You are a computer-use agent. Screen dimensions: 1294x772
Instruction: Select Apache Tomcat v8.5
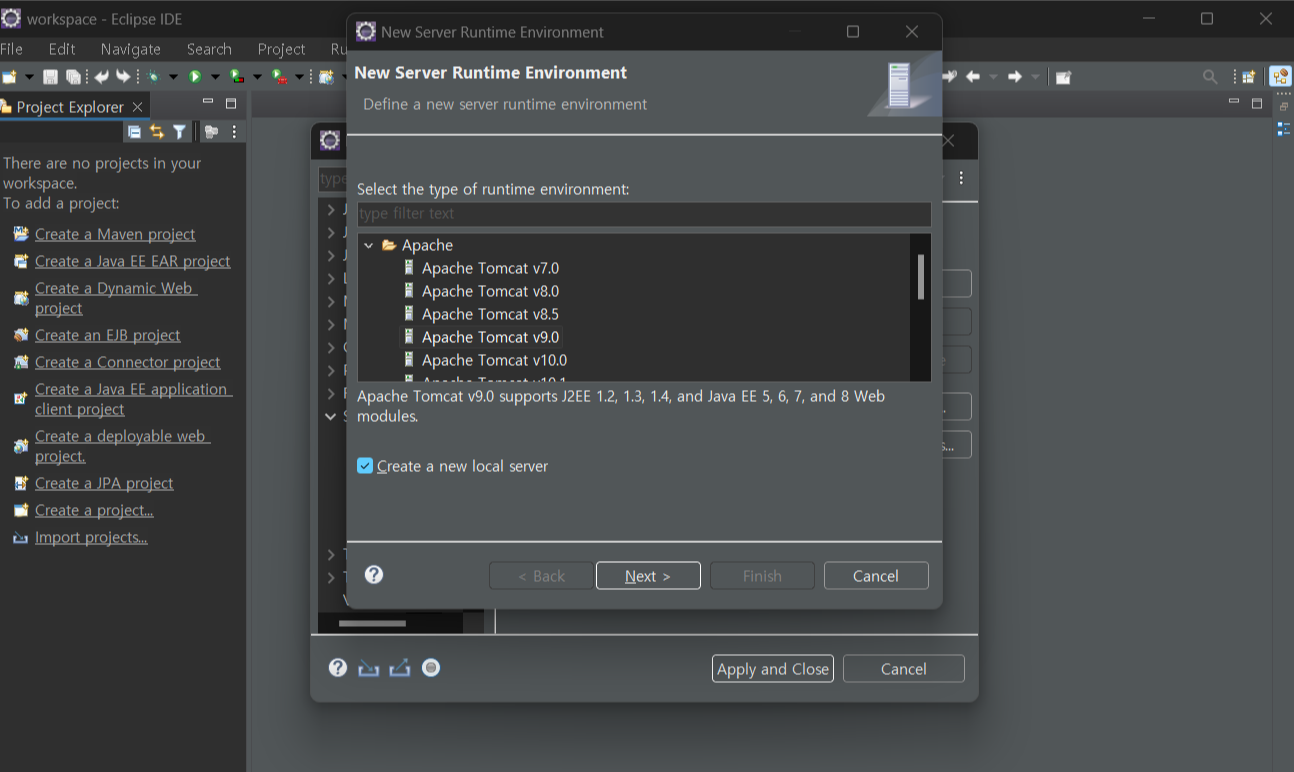[x=490, y=314]
